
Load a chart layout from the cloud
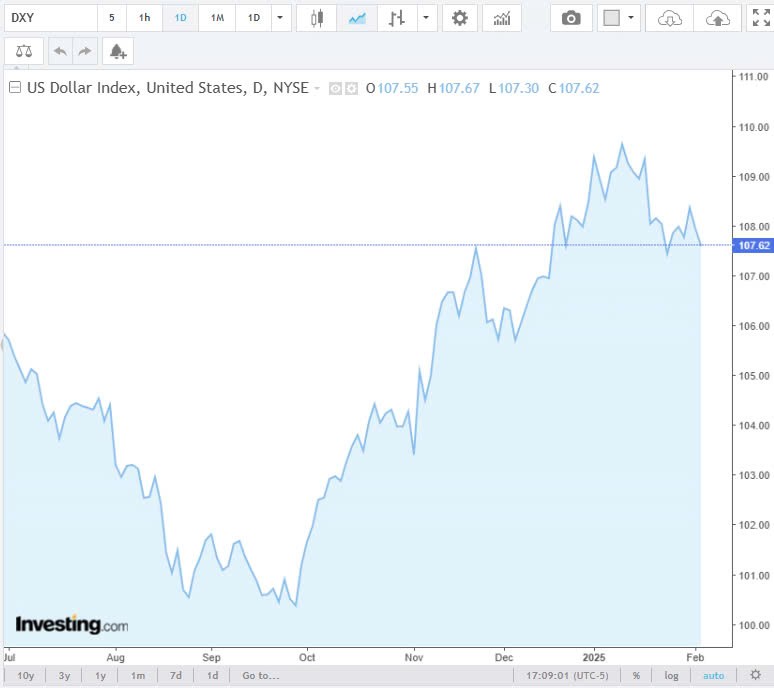tap(670, 18)
